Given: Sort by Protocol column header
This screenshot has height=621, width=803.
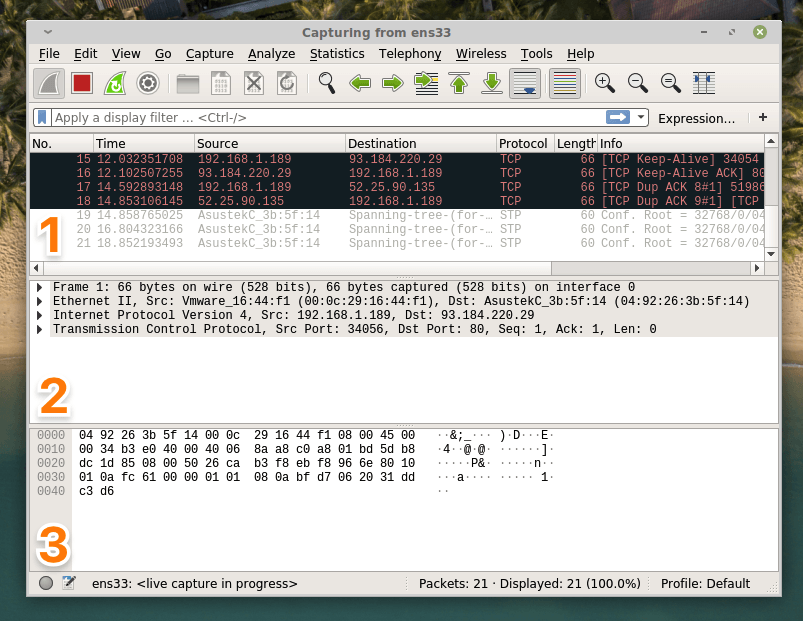Looking at the screenshot, I should click(x=525, y=143).
